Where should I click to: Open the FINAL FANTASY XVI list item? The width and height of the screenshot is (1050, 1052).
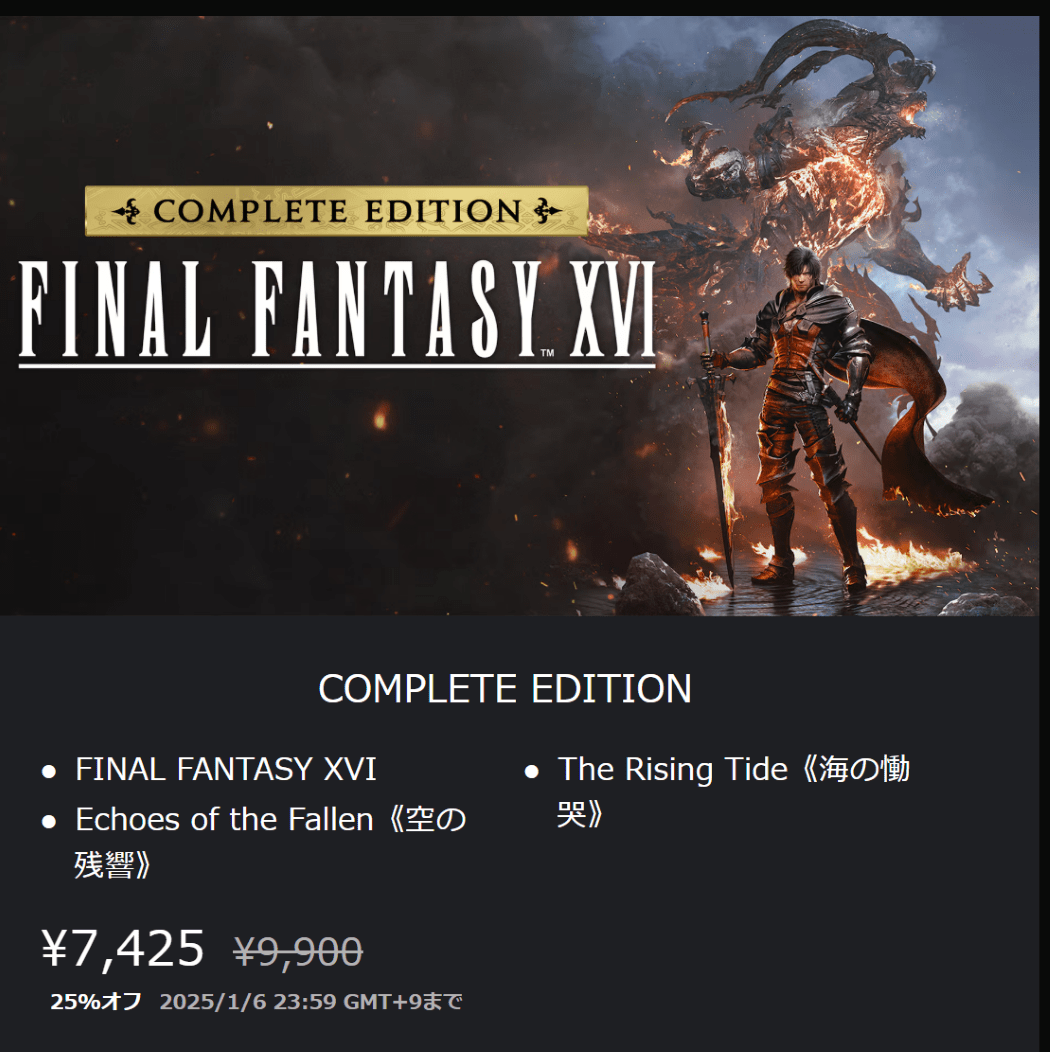coord(225,769)
